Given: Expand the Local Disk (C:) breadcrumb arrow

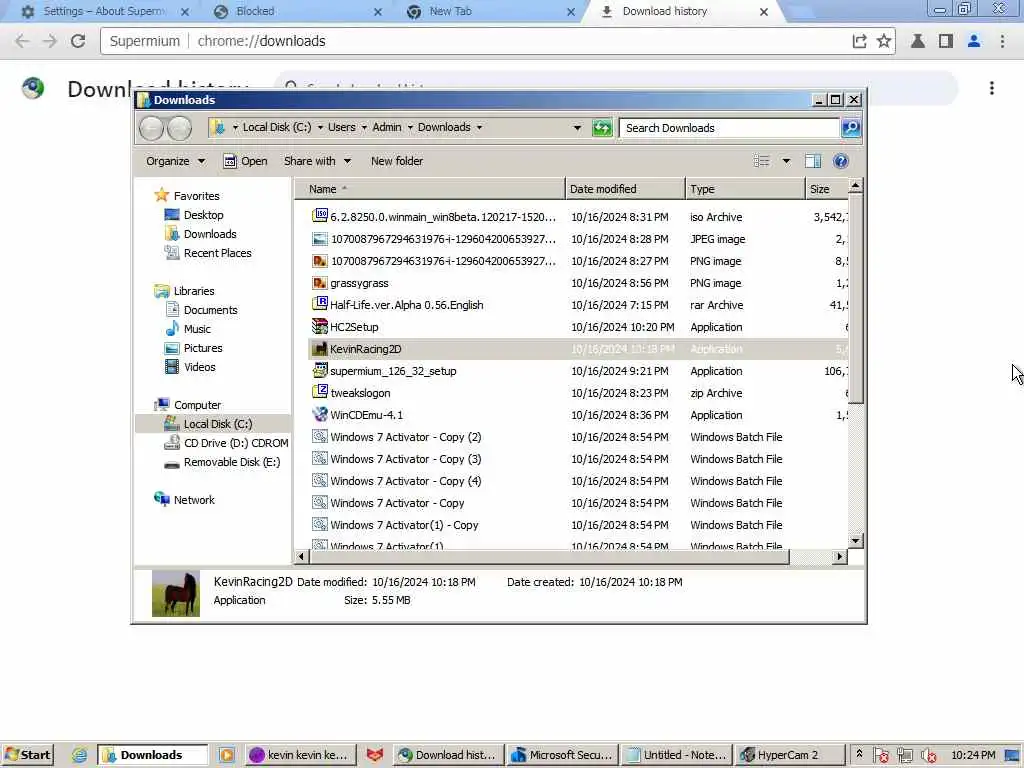Looking at the screenshot, I should tap(321, 127).
